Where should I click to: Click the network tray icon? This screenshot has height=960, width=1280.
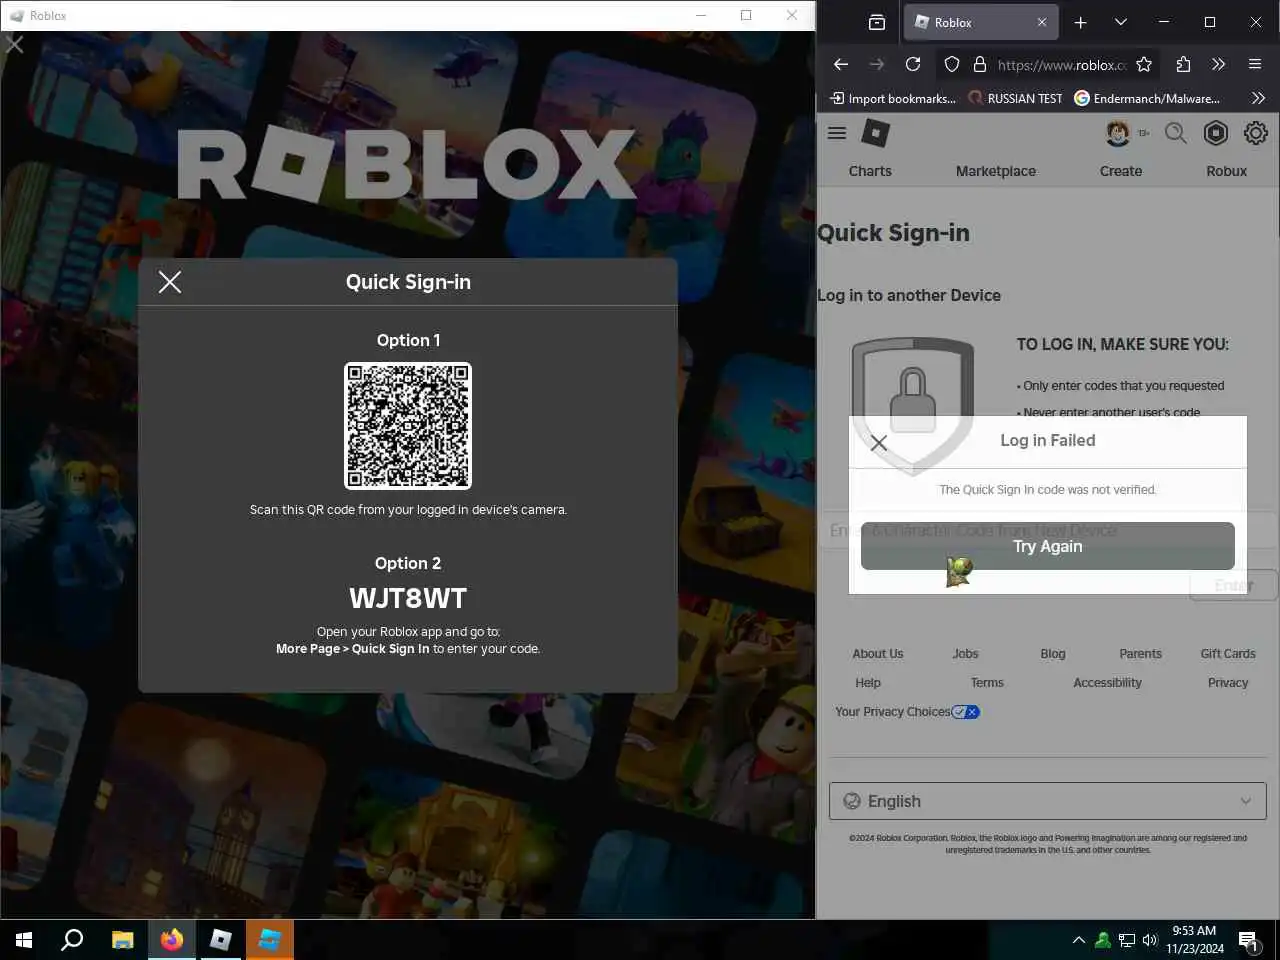tap(1126, 940)
